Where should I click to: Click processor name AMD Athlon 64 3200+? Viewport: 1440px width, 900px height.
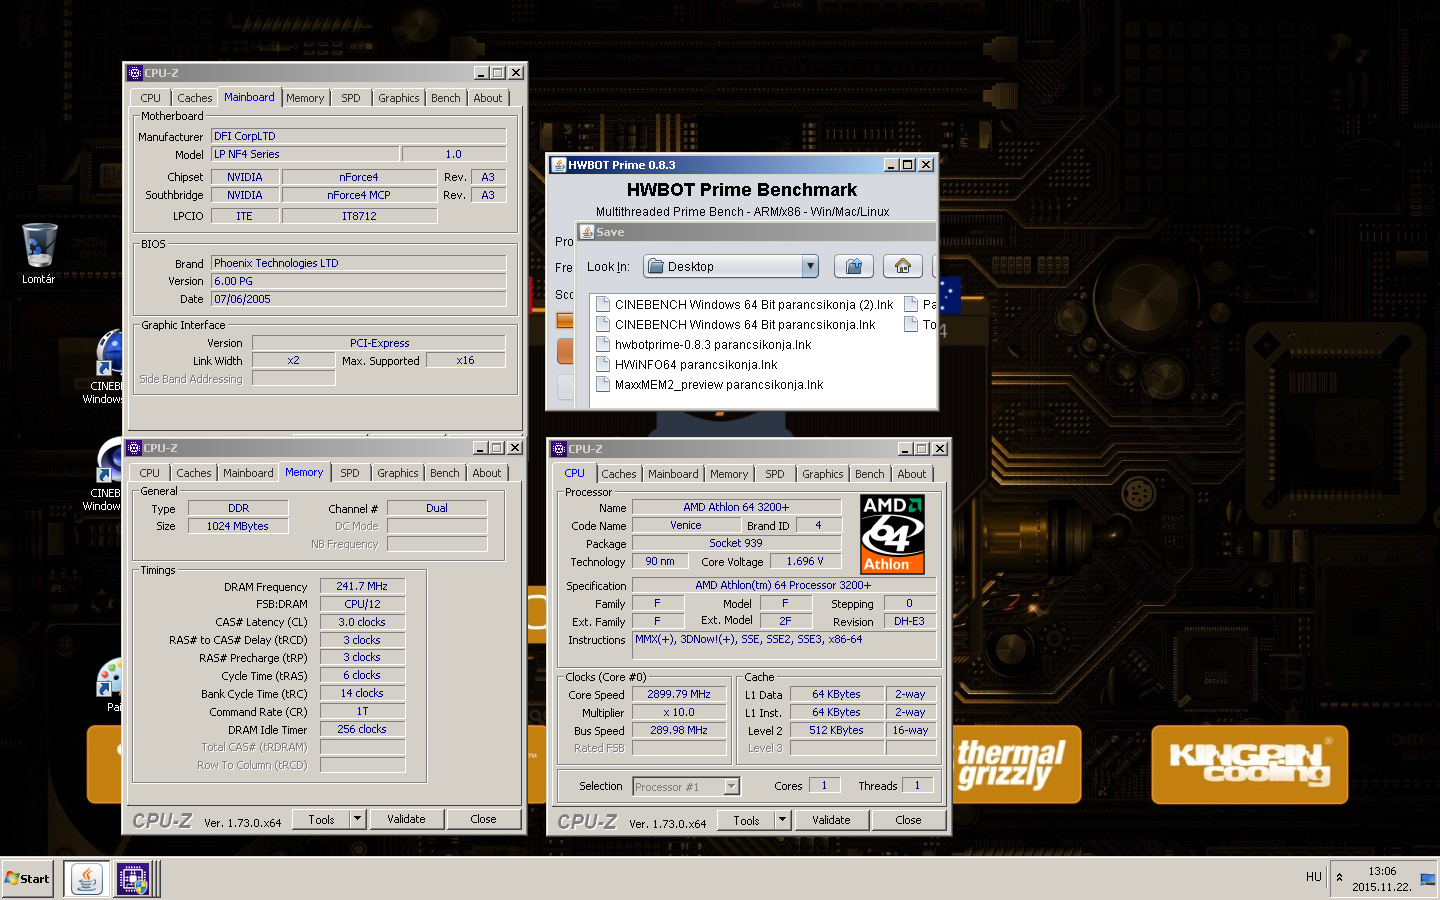736,507
